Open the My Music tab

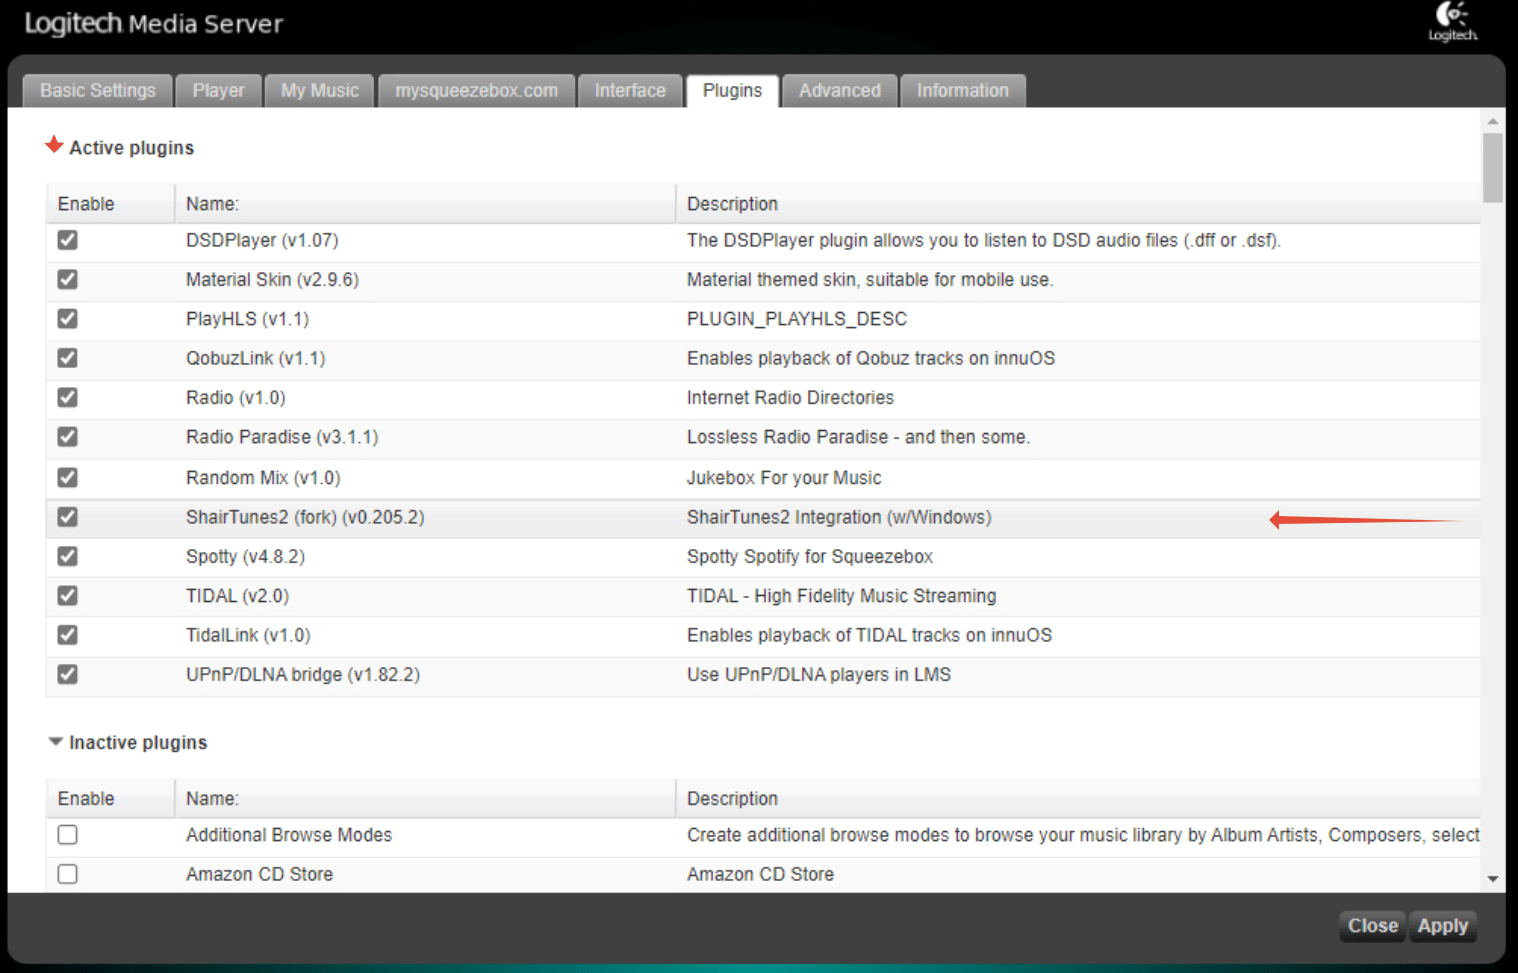(319, 90)
